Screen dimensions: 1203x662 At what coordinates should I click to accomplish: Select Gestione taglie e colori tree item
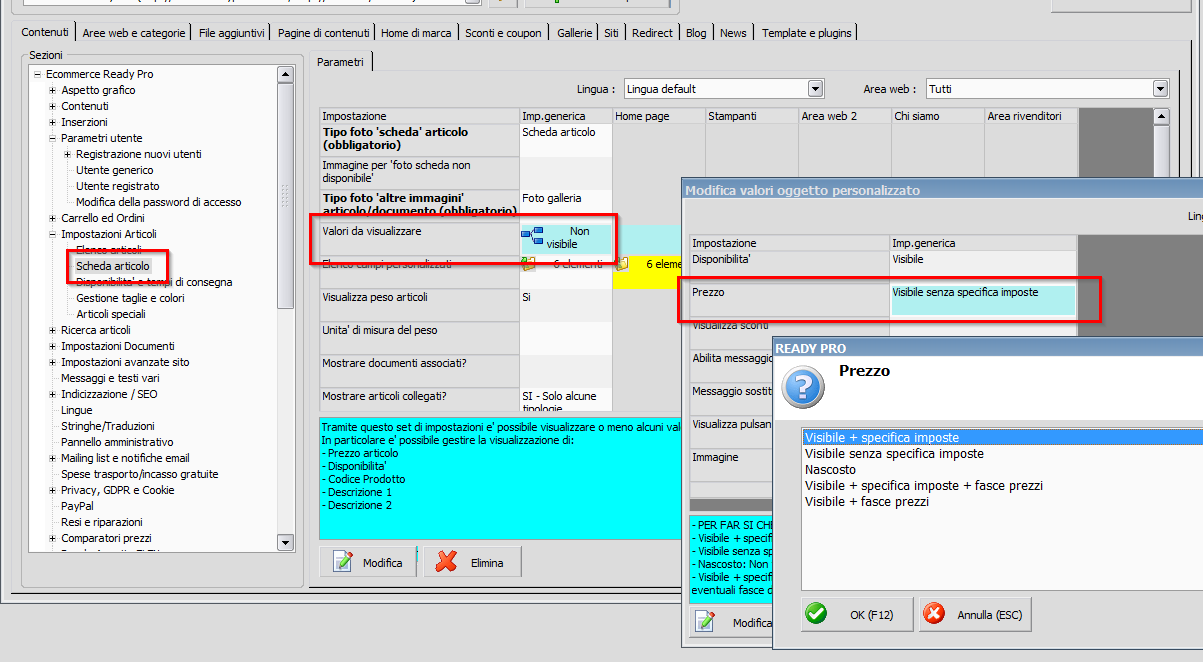[130, 298]
